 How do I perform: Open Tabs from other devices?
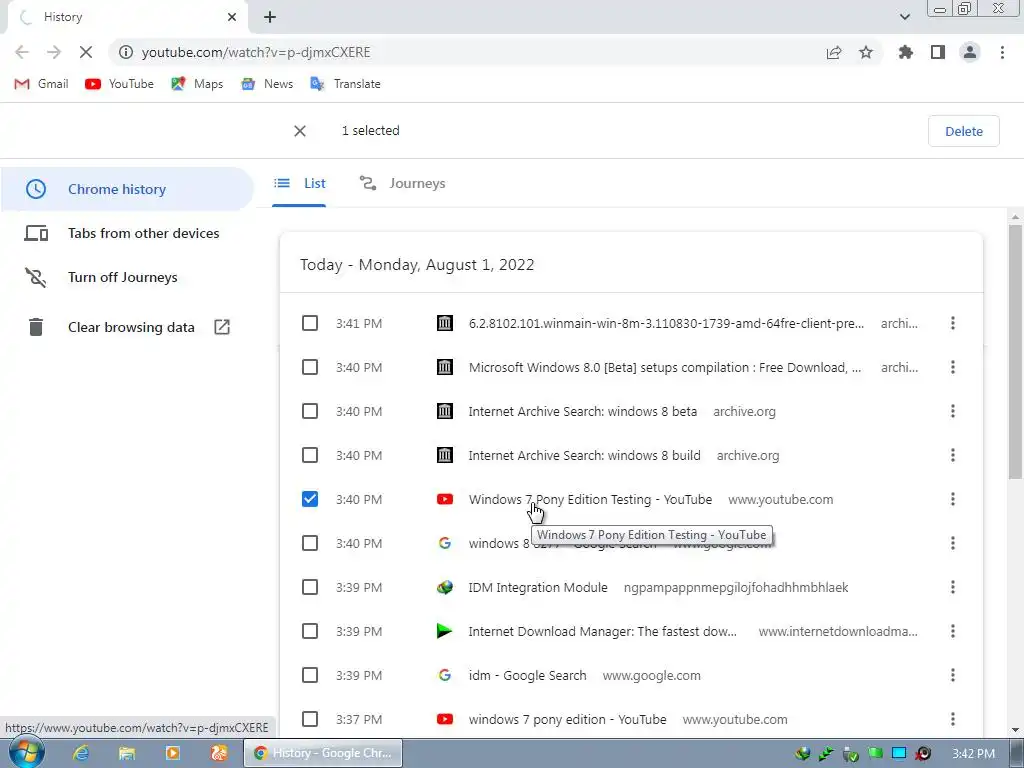[x=127, y=233]
